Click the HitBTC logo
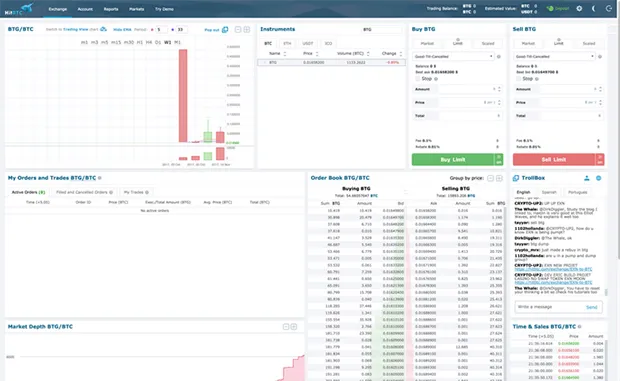This screenshot has width=620, height=381. pyautogui.click(x=19, y=9)
